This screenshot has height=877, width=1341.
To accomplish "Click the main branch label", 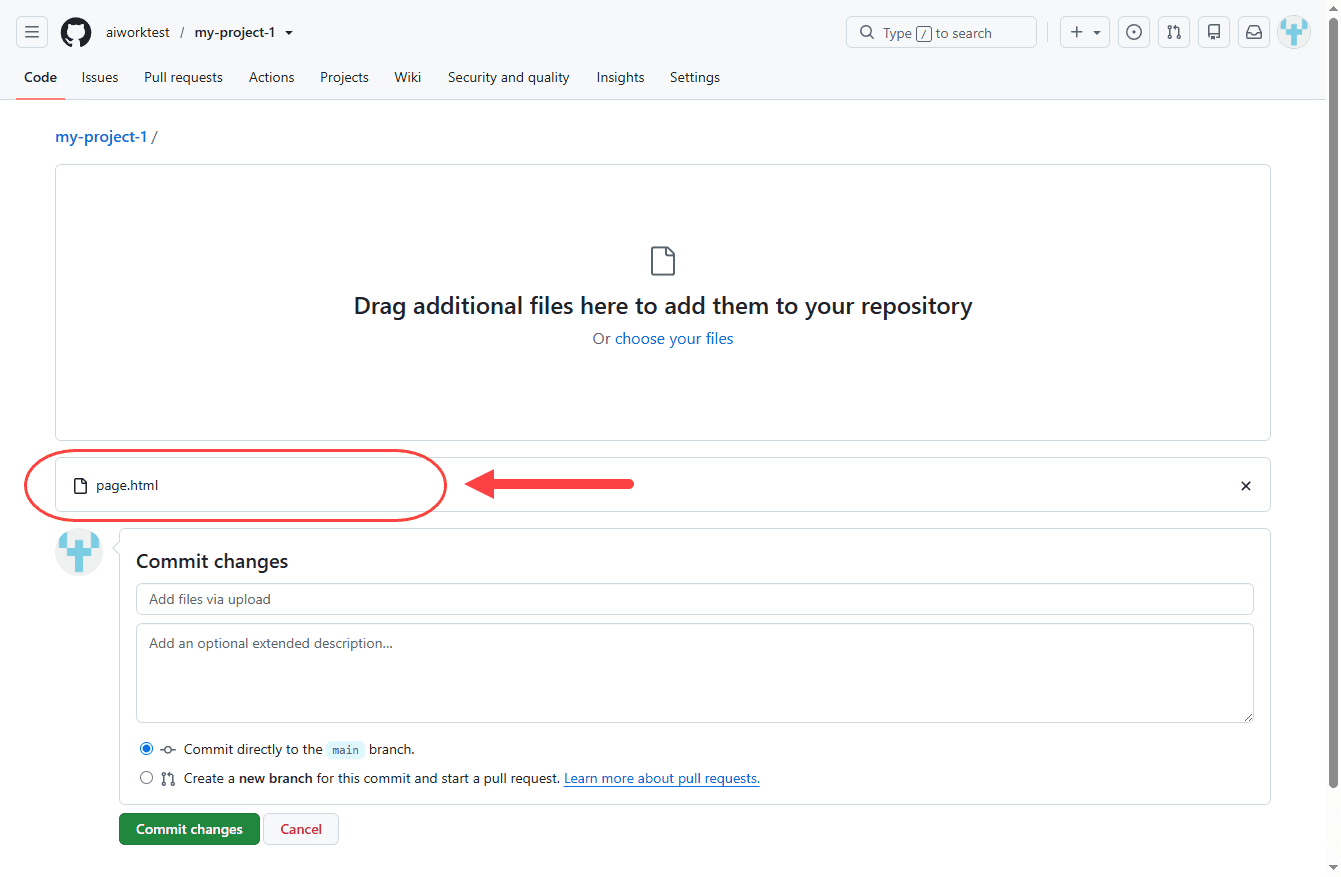I will [x=346, y=750].
